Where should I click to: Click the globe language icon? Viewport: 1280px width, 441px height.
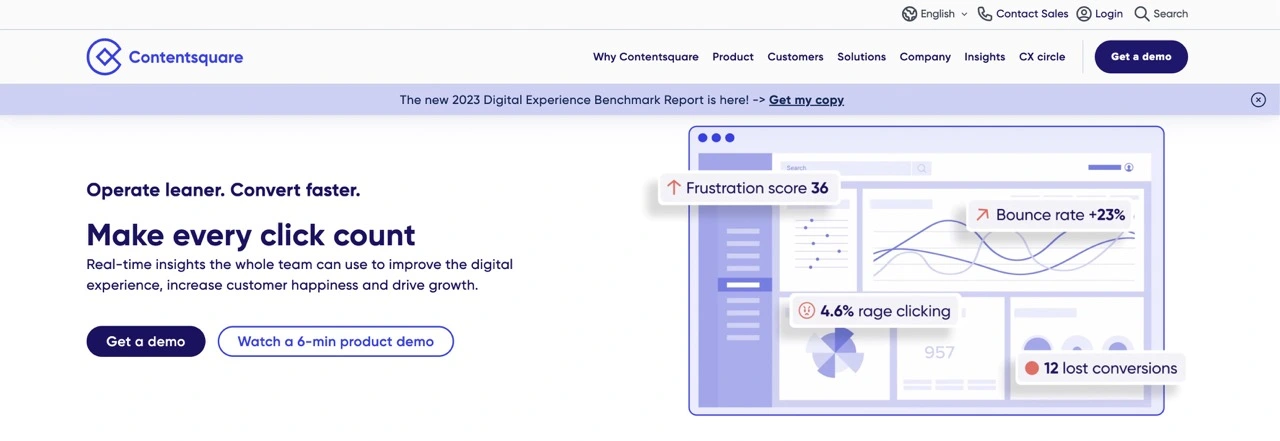(x=909, y=14)
